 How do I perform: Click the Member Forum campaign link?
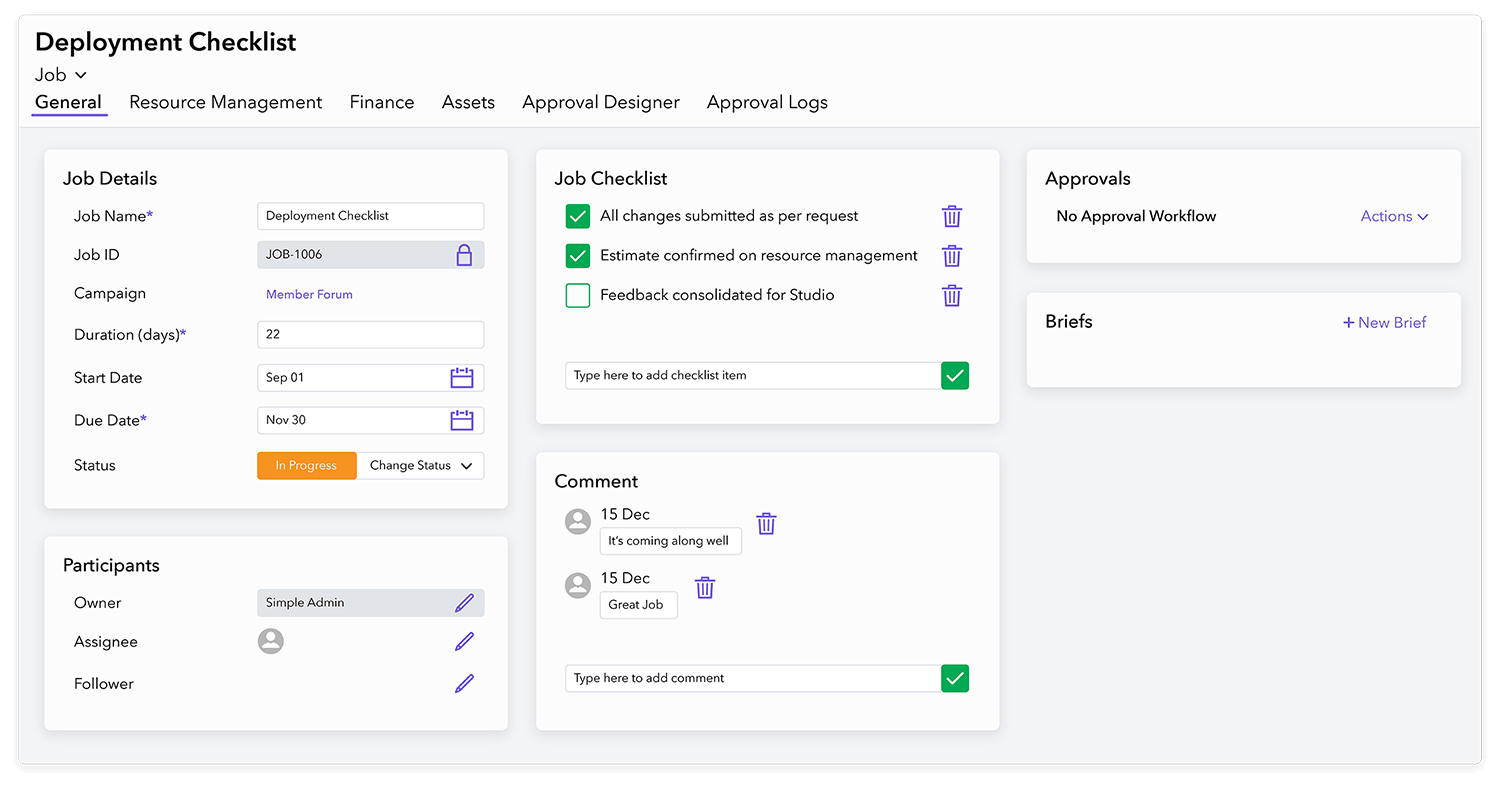[x=309, y=295]
